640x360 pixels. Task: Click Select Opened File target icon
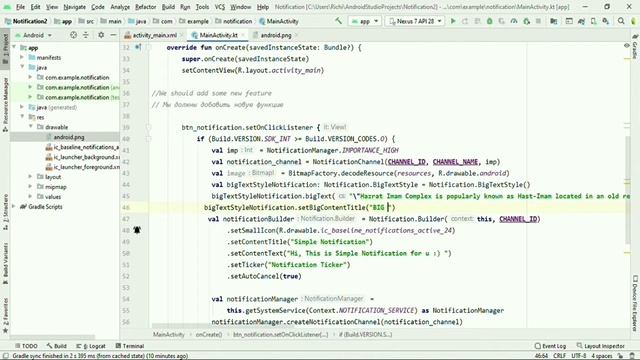click(73, 35)
